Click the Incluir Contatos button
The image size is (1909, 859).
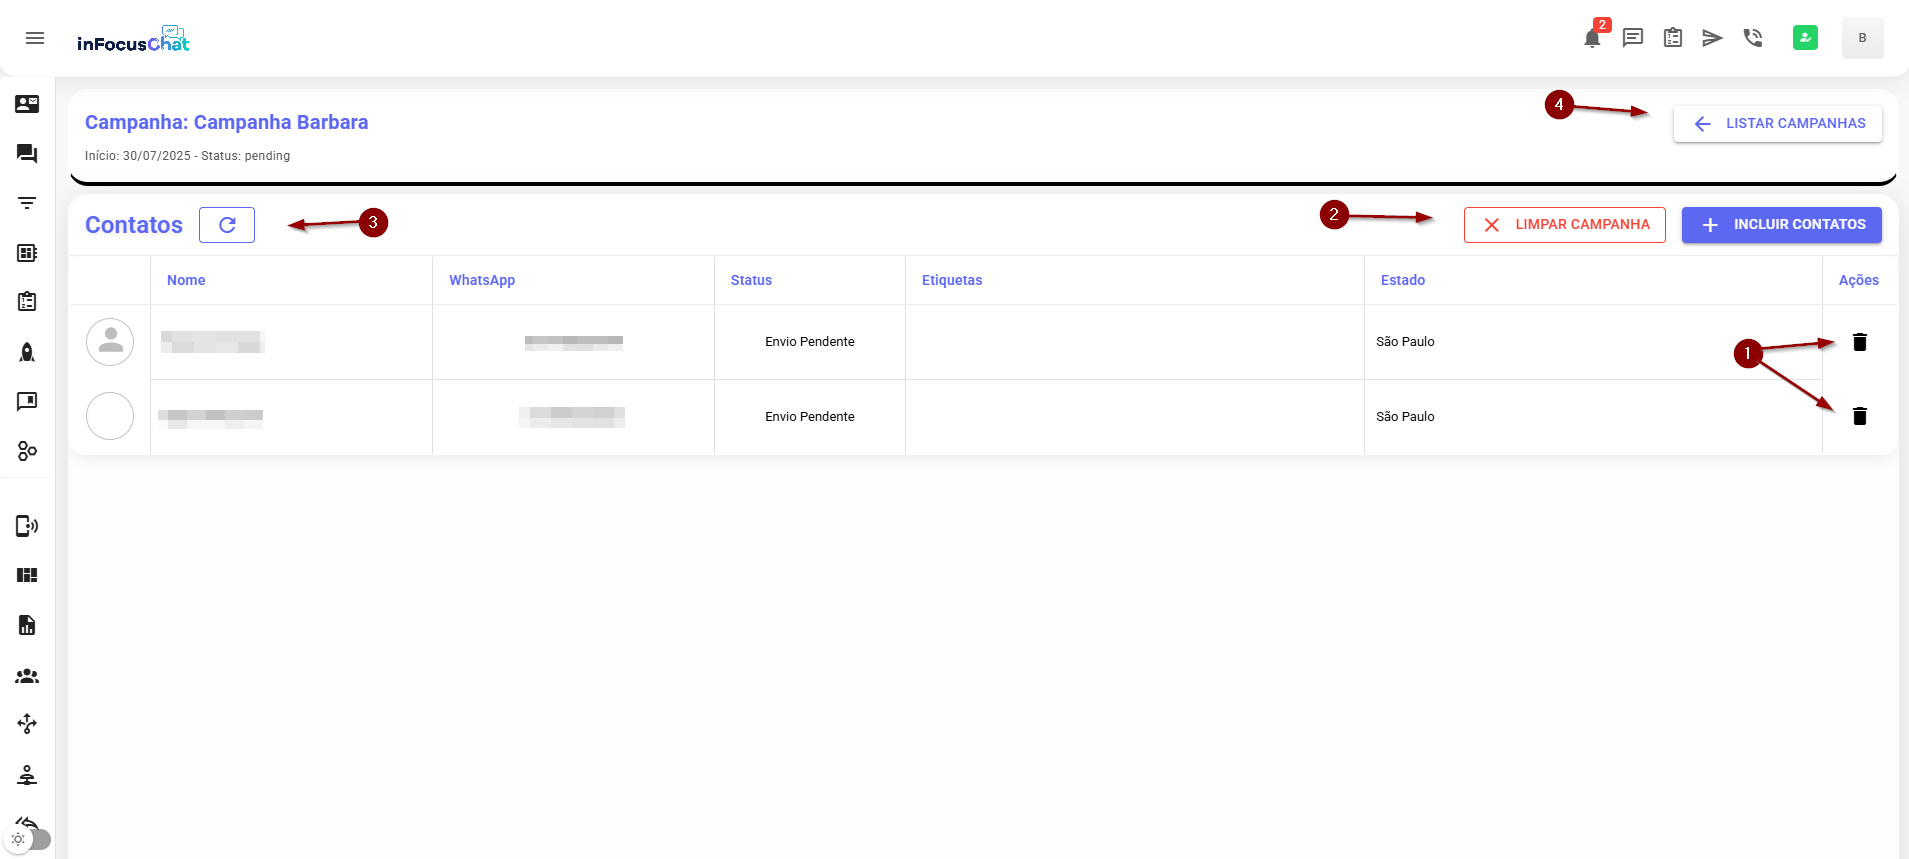(x=1781, y=225)
